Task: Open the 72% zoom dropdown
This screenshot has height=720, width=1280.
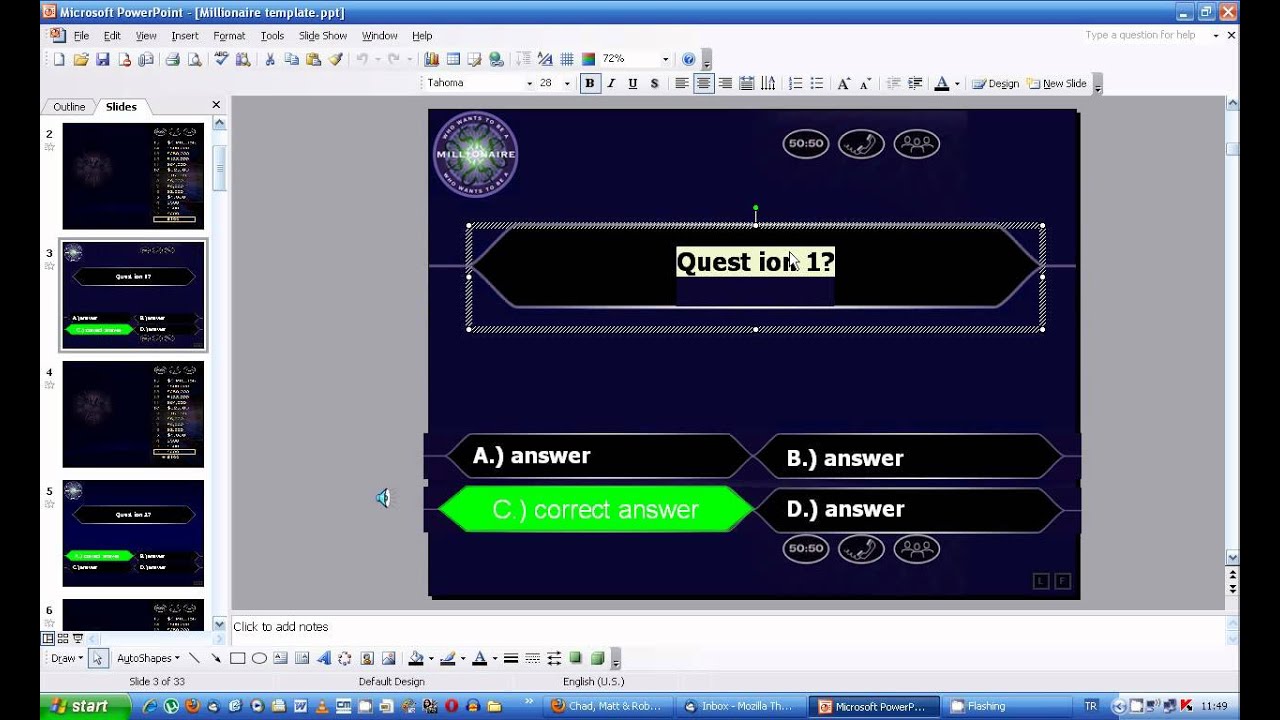Action: tap(665, 60)
